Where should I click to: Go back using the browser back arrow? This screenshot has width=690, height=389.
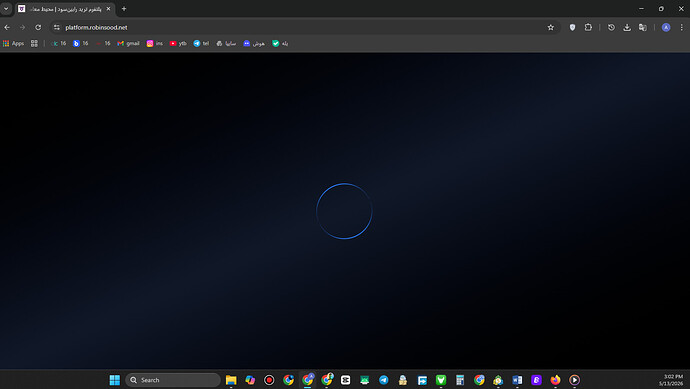[7, 27]
